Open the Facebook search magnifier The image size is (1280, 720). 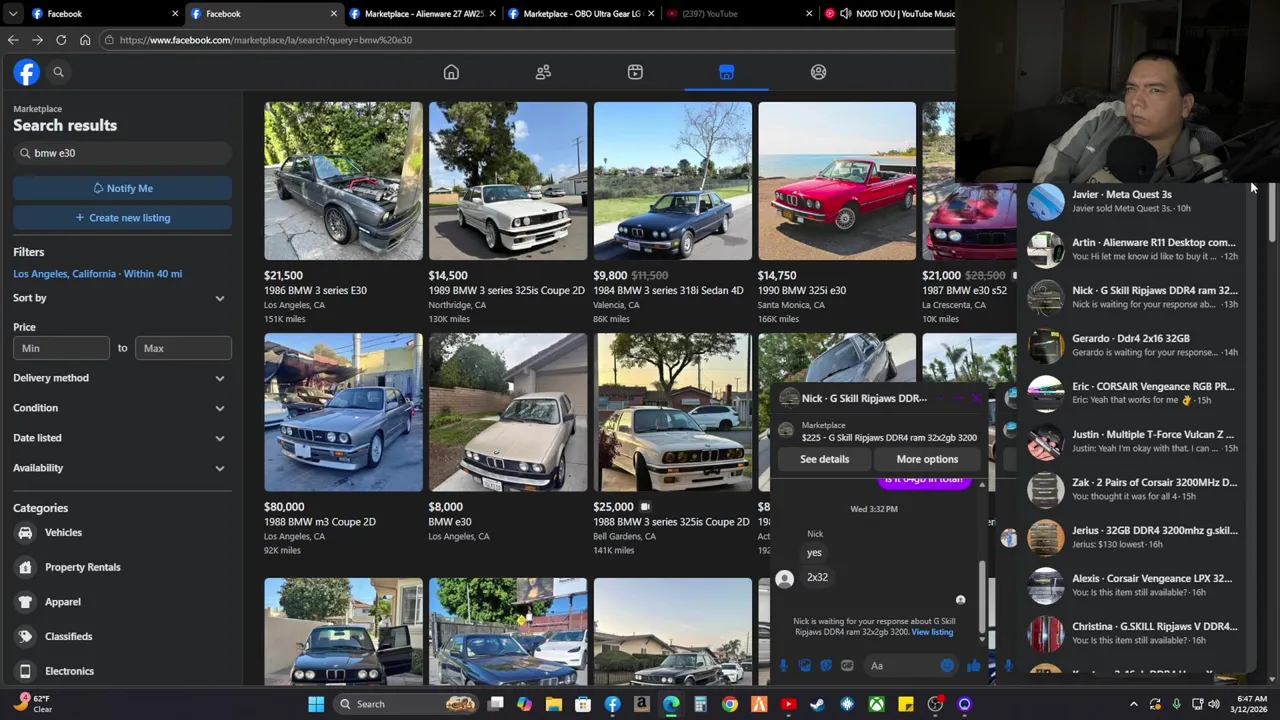(58, 72)
